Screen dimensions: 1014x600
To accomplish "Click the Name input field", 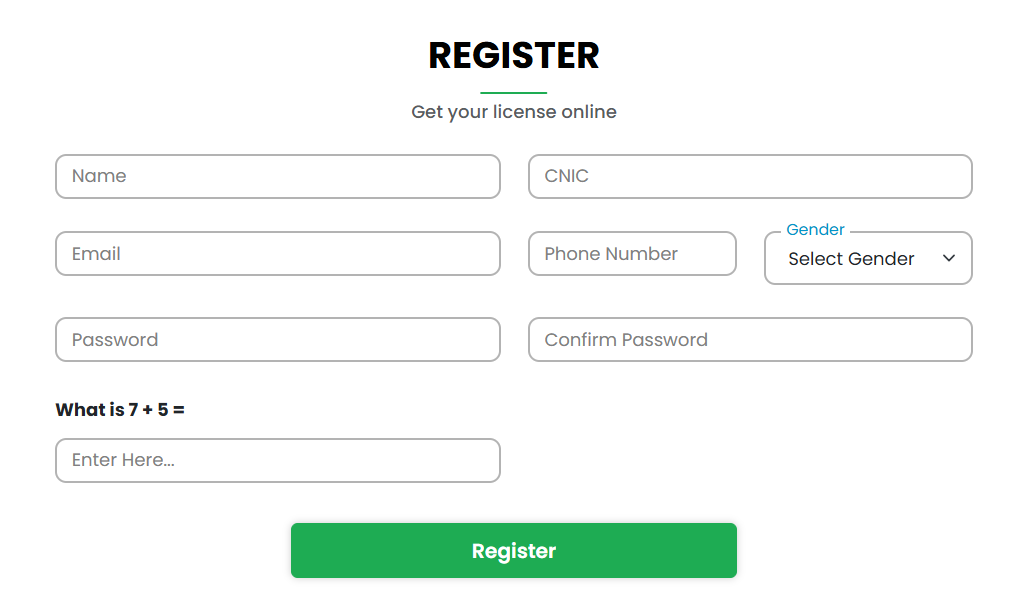I will pos(277,176).
